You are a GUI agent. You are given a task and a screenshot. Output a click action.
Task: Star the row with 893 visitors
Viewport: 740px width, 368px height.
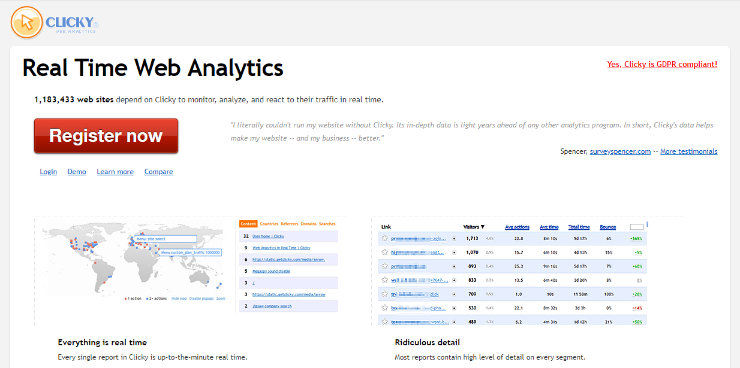point(385,267)
